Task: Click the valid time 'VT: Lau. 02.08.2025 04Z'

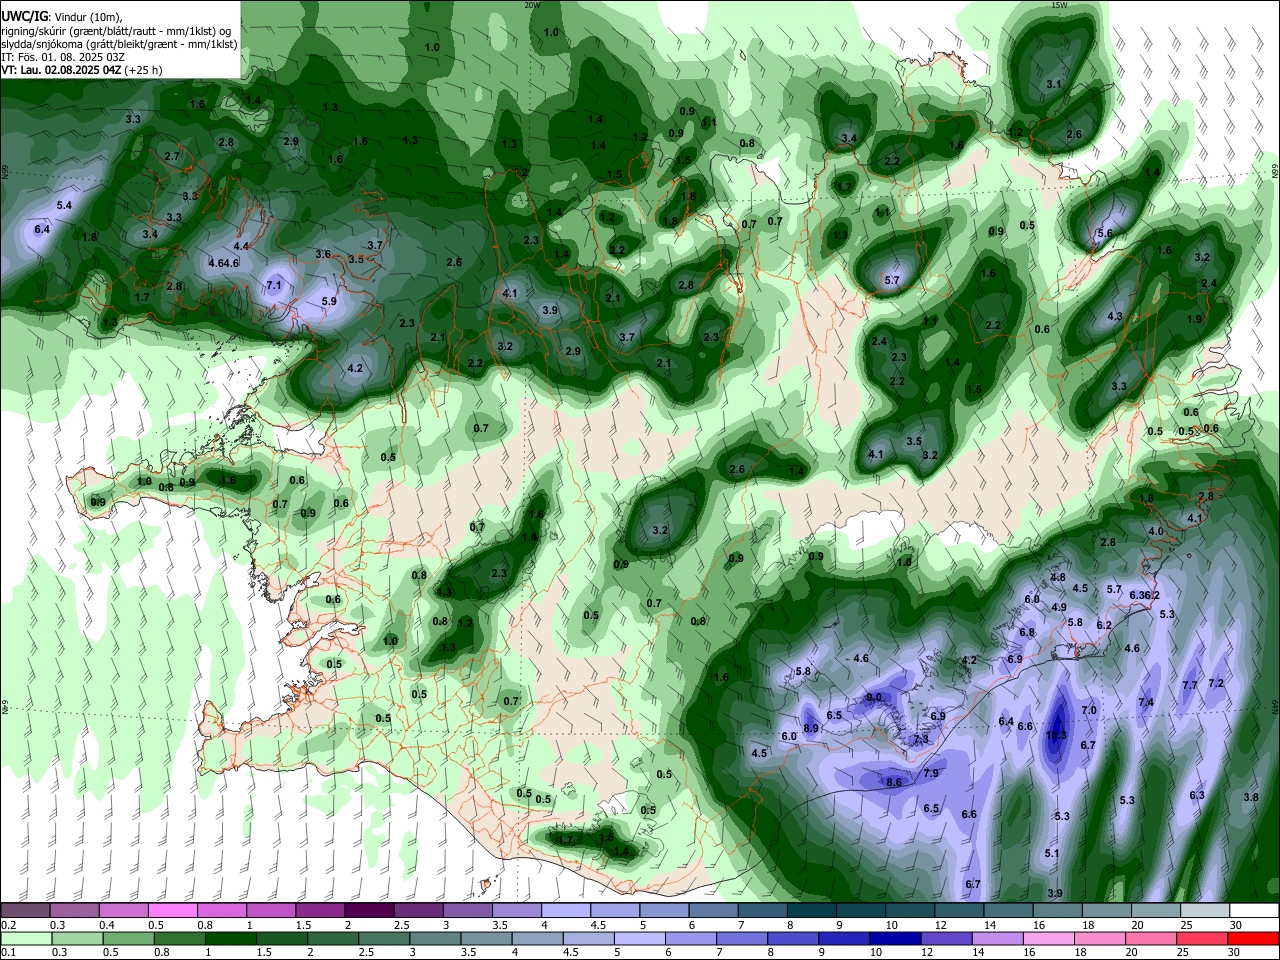Action: [x=61, y=70]
